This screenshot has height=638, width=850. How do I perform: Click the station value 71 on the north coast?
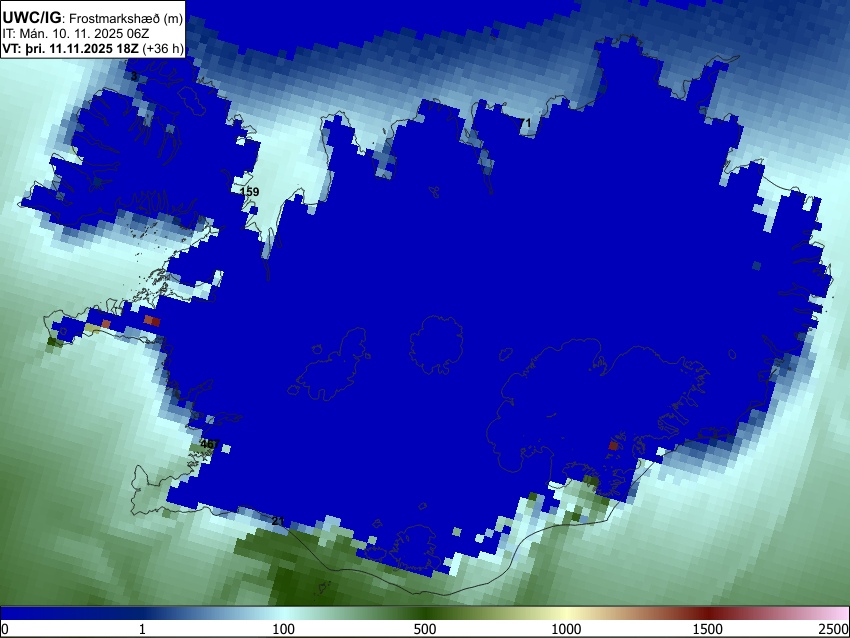[525, 123]
